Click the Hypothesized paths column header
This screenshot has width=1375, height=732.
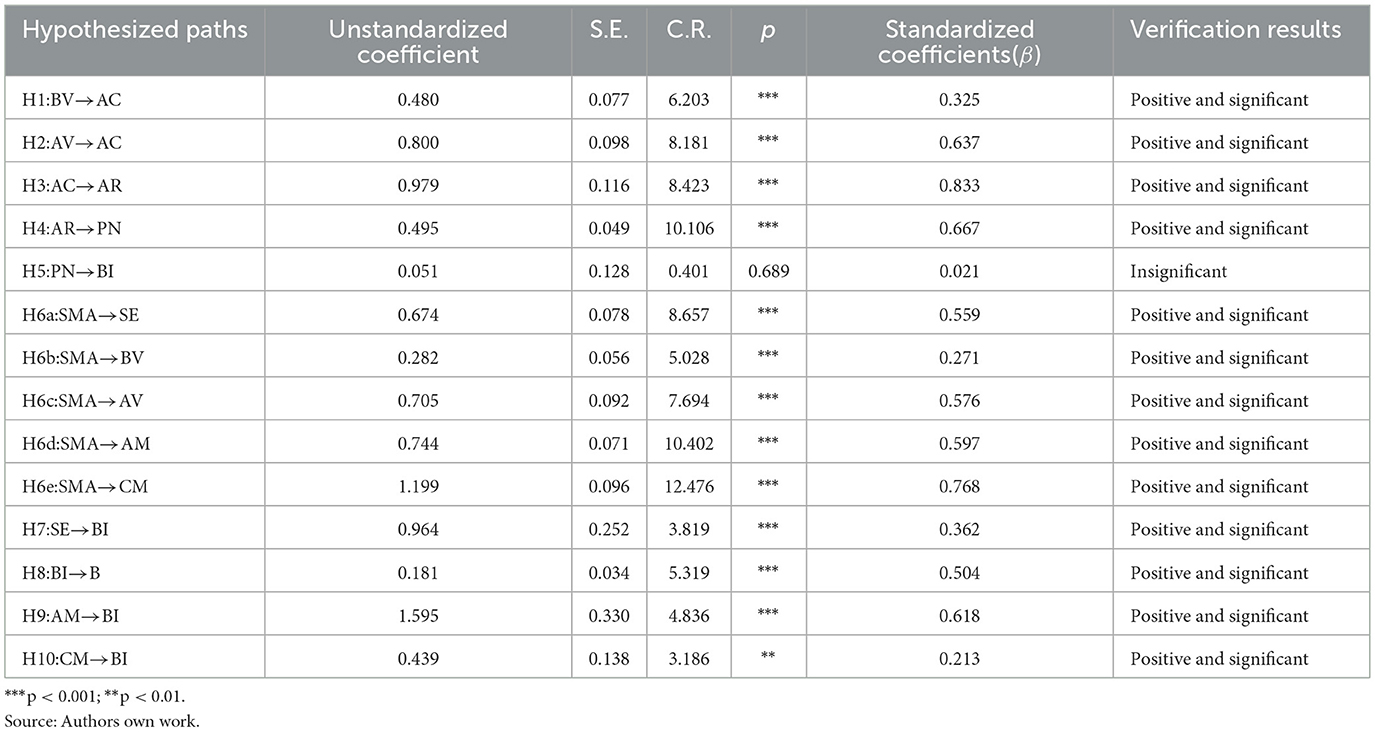[x=135, y=30]
